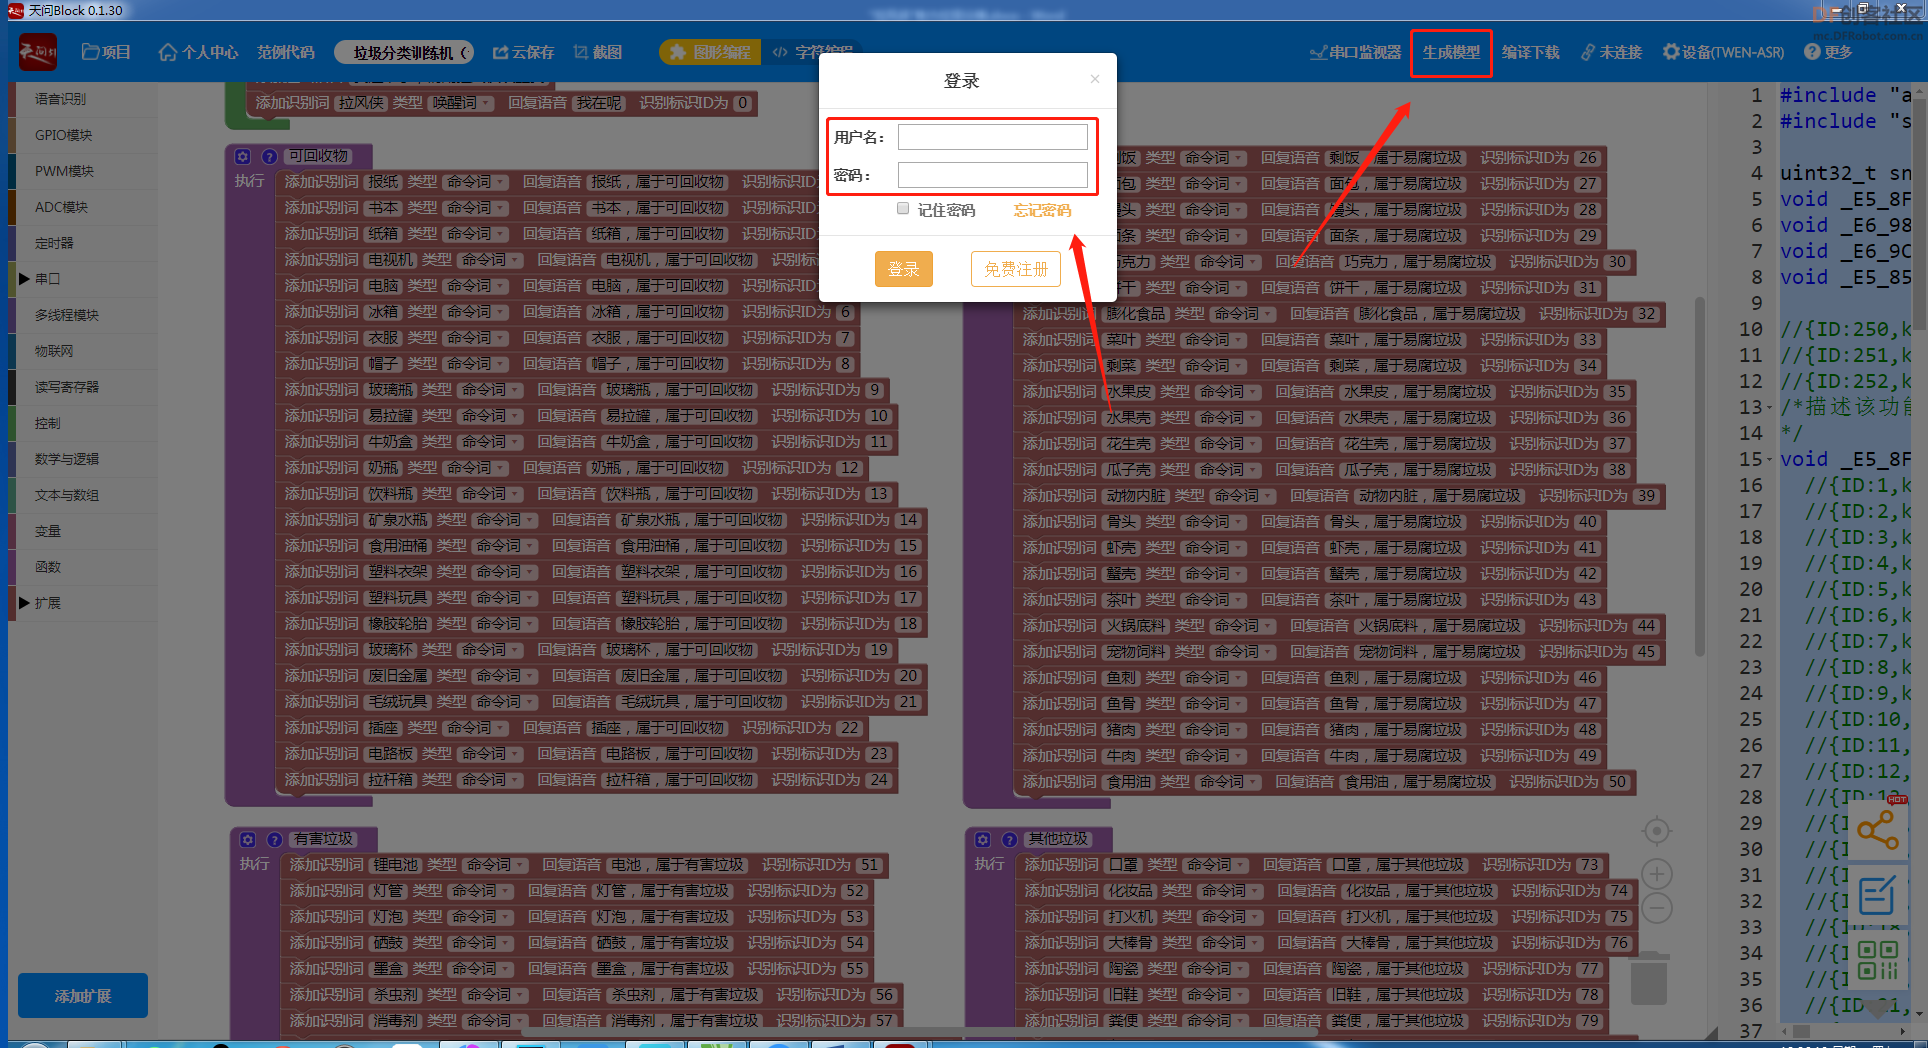Close the 登录 login dialog
Screen dimensions: 1928x1048
click(x=1095, y=79)
